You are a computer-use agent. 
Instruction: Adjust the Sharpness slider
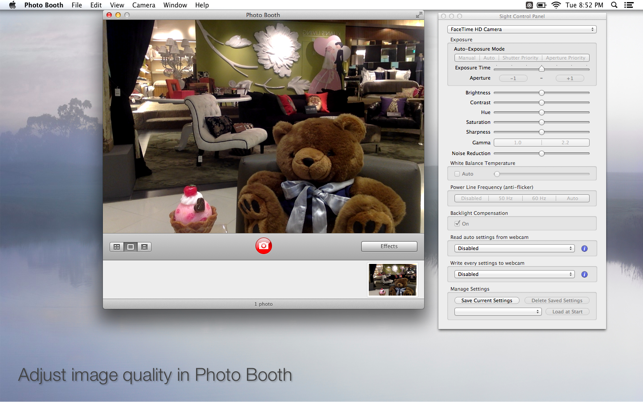pyautogui.click(x=541, y=132)
